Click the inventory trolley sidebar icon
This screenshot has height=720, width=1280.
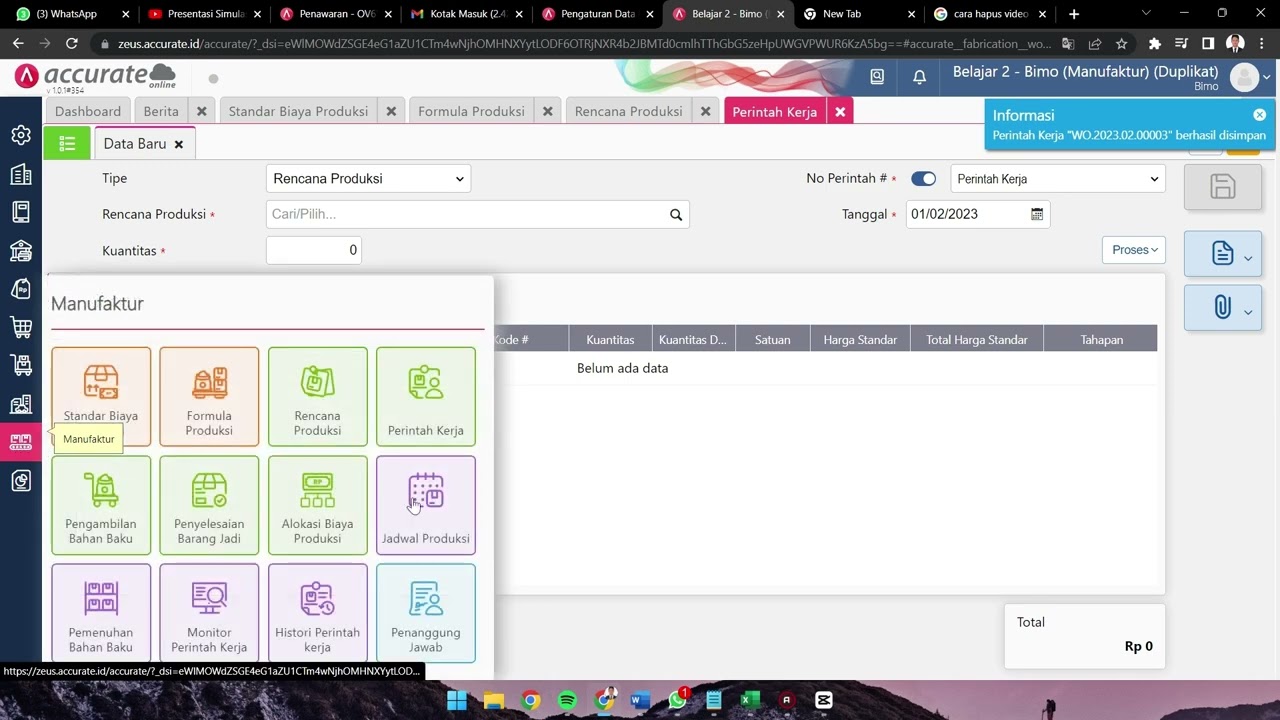tap(21, 365)
